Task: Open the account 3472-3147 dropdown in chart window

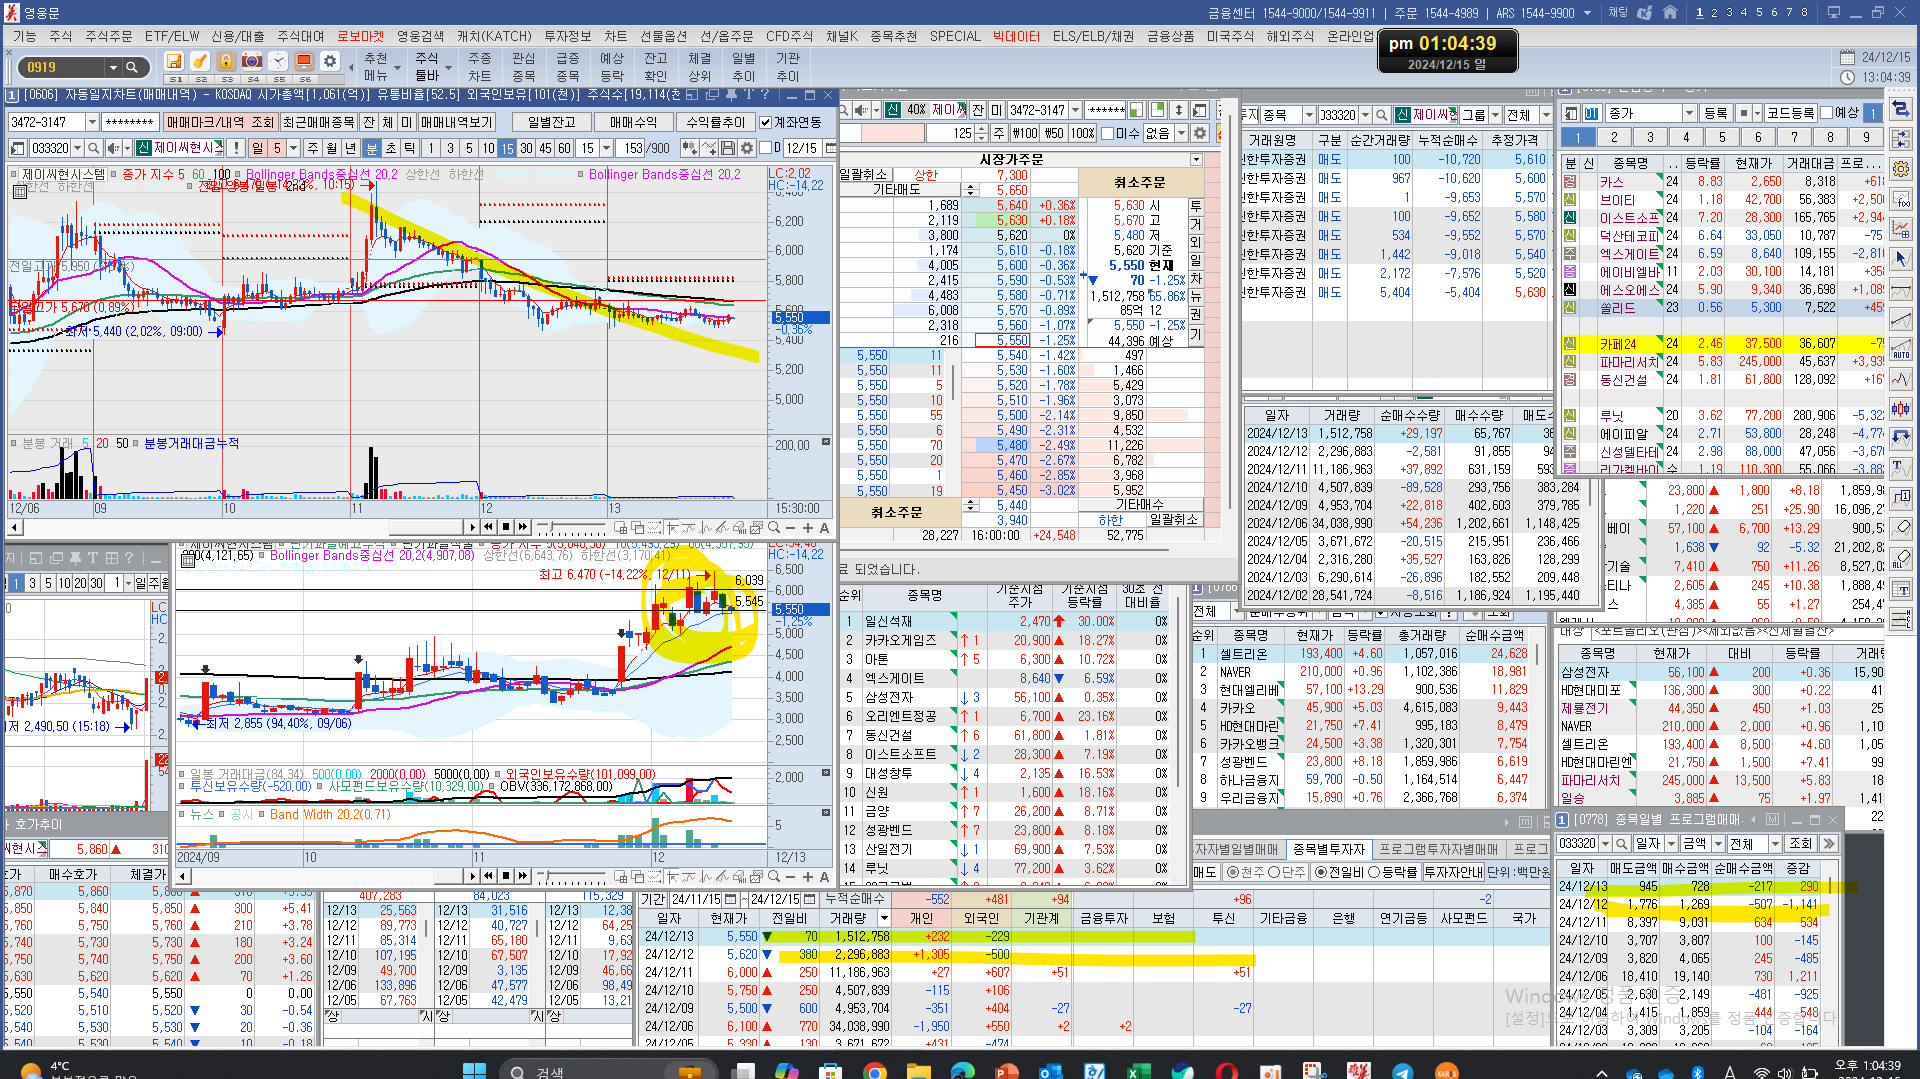Action: [92, 122]
